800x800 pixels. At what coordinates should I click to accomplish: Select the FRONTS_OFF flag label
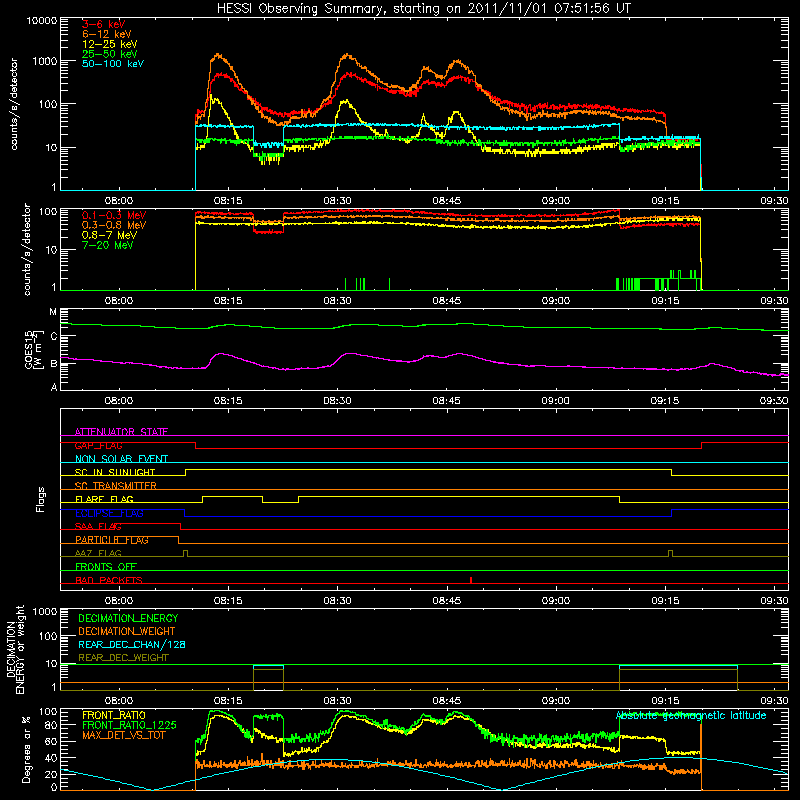[106, 566]
